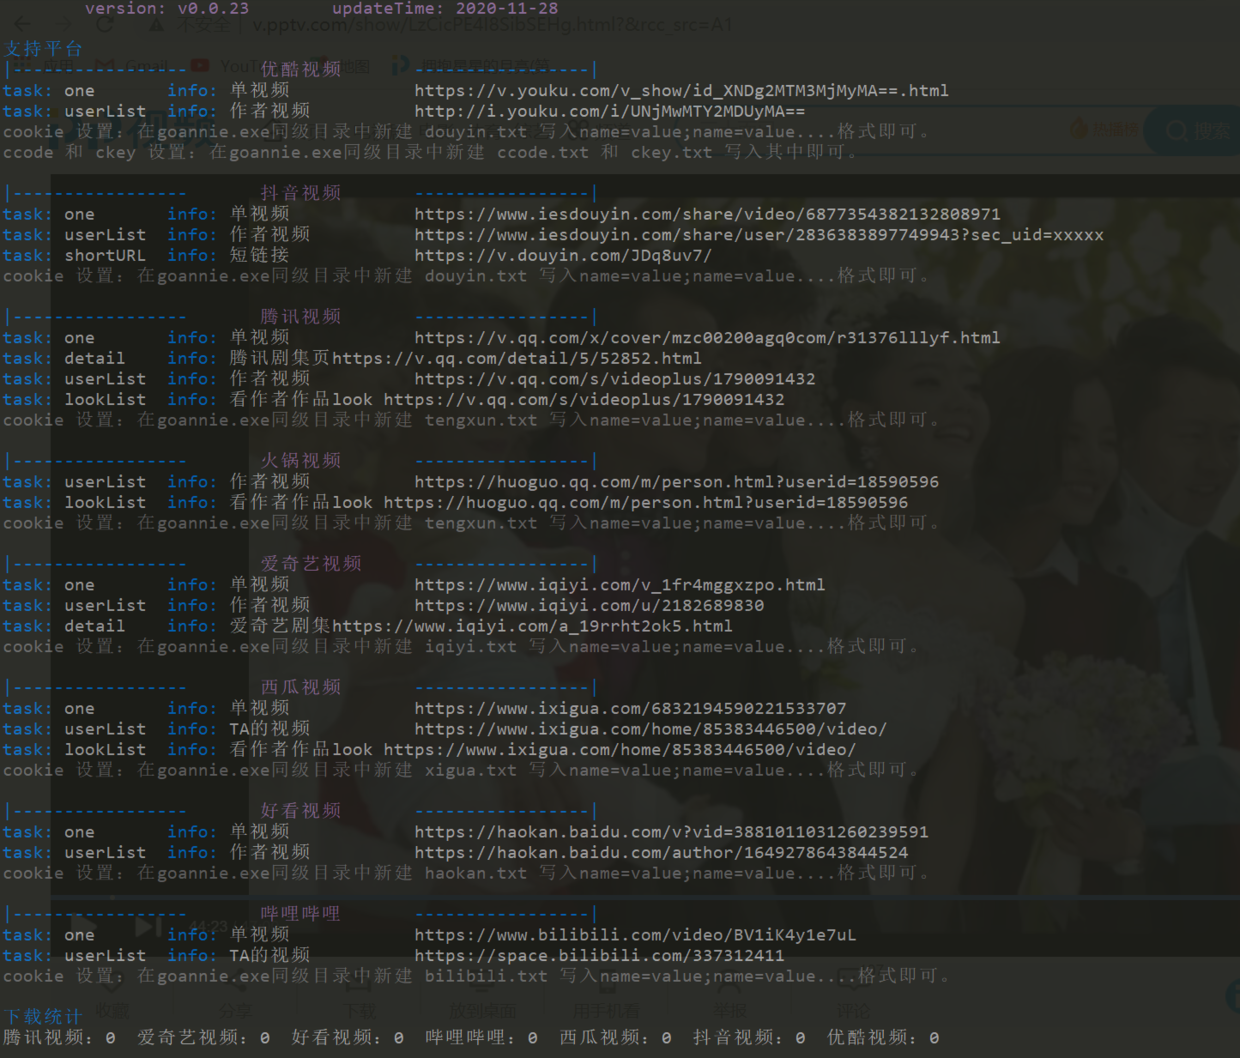Click the bilibili.txt cookie instruction line
The width and height of the screenshot is (1240, 1058).
coord(477,976)
